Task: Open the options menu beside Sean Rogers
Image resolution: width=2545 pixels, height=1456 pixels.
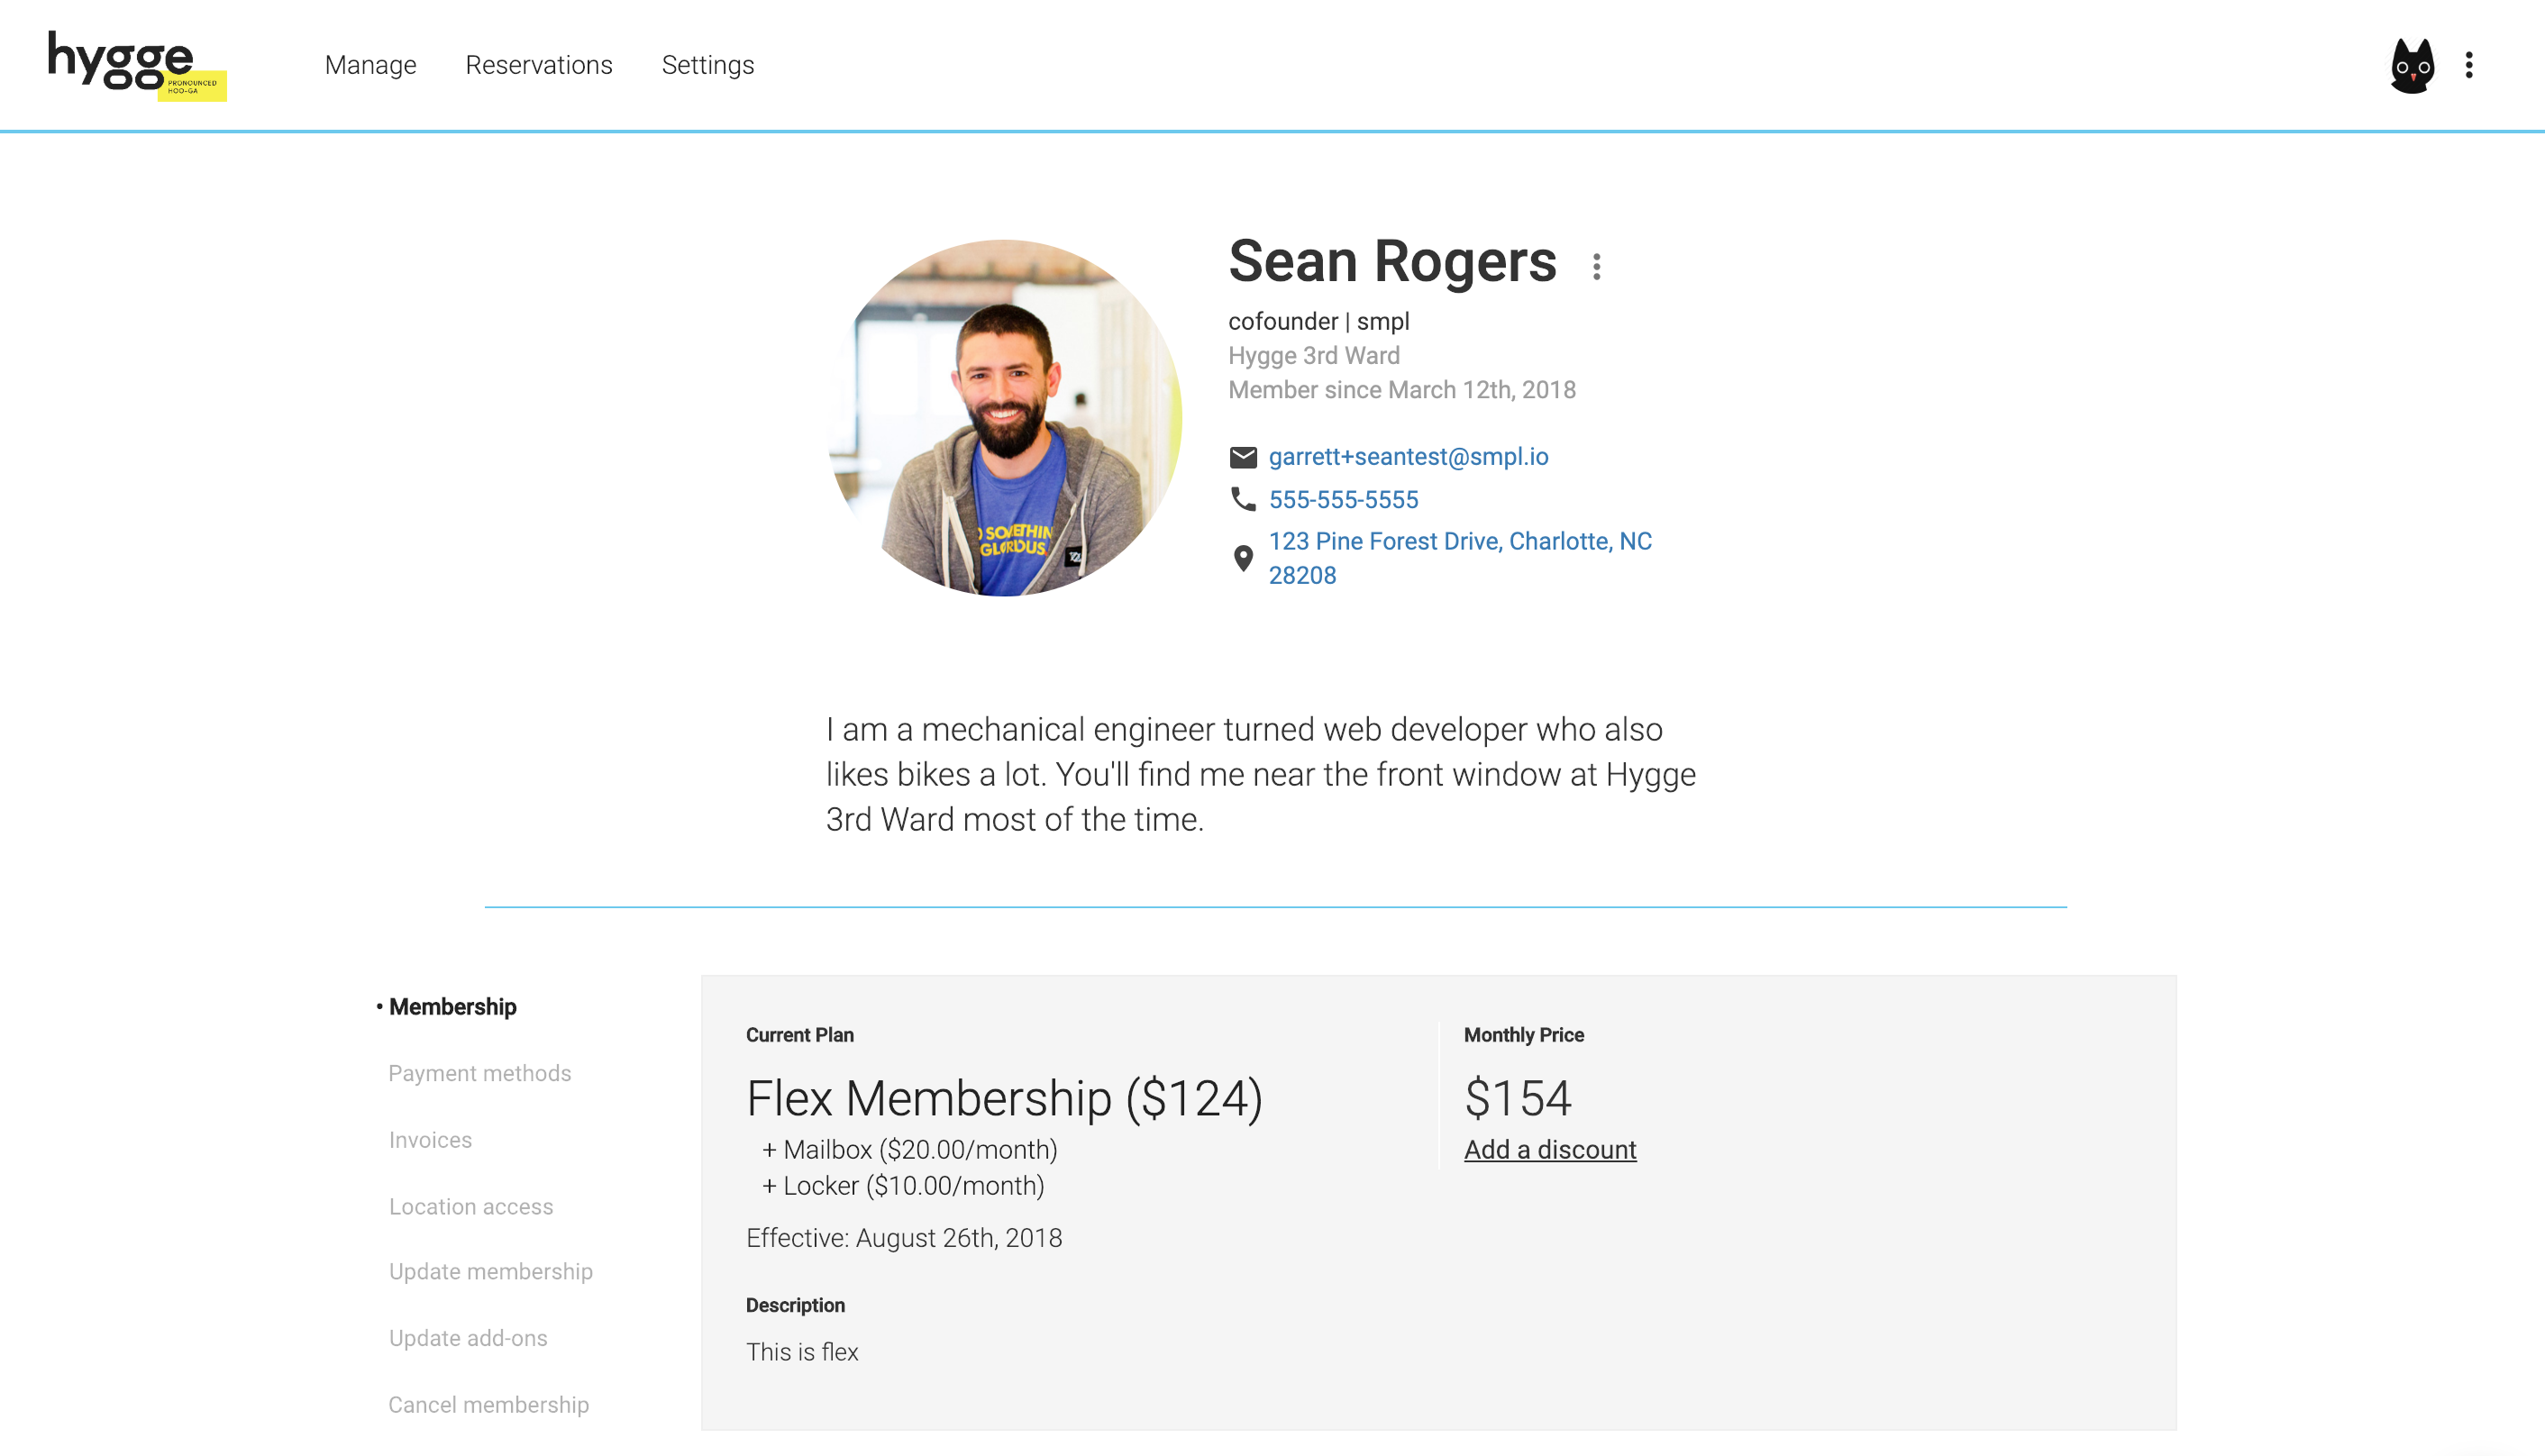Action: [1596, 266]
